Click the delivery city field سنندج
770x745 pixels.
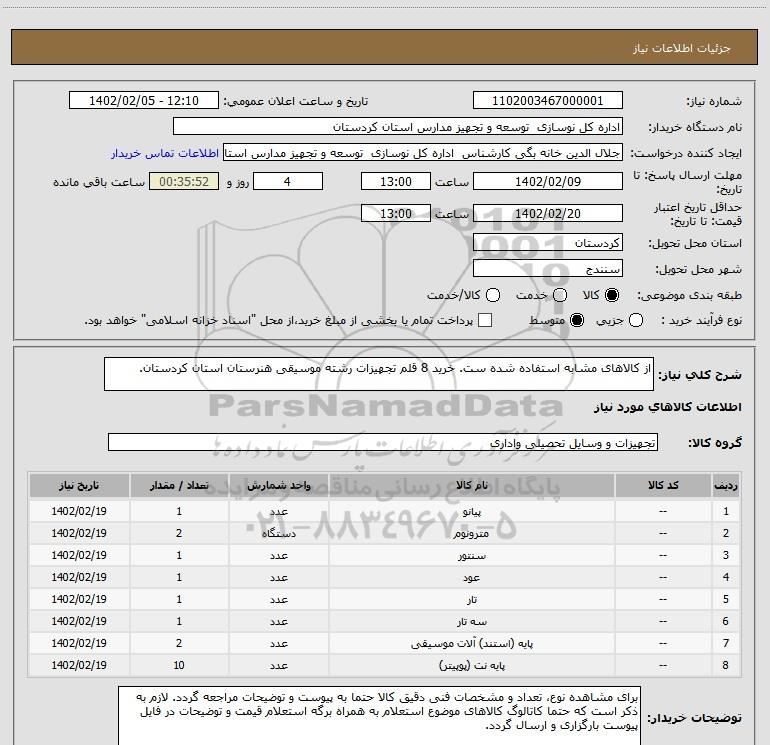coord(548,269)
